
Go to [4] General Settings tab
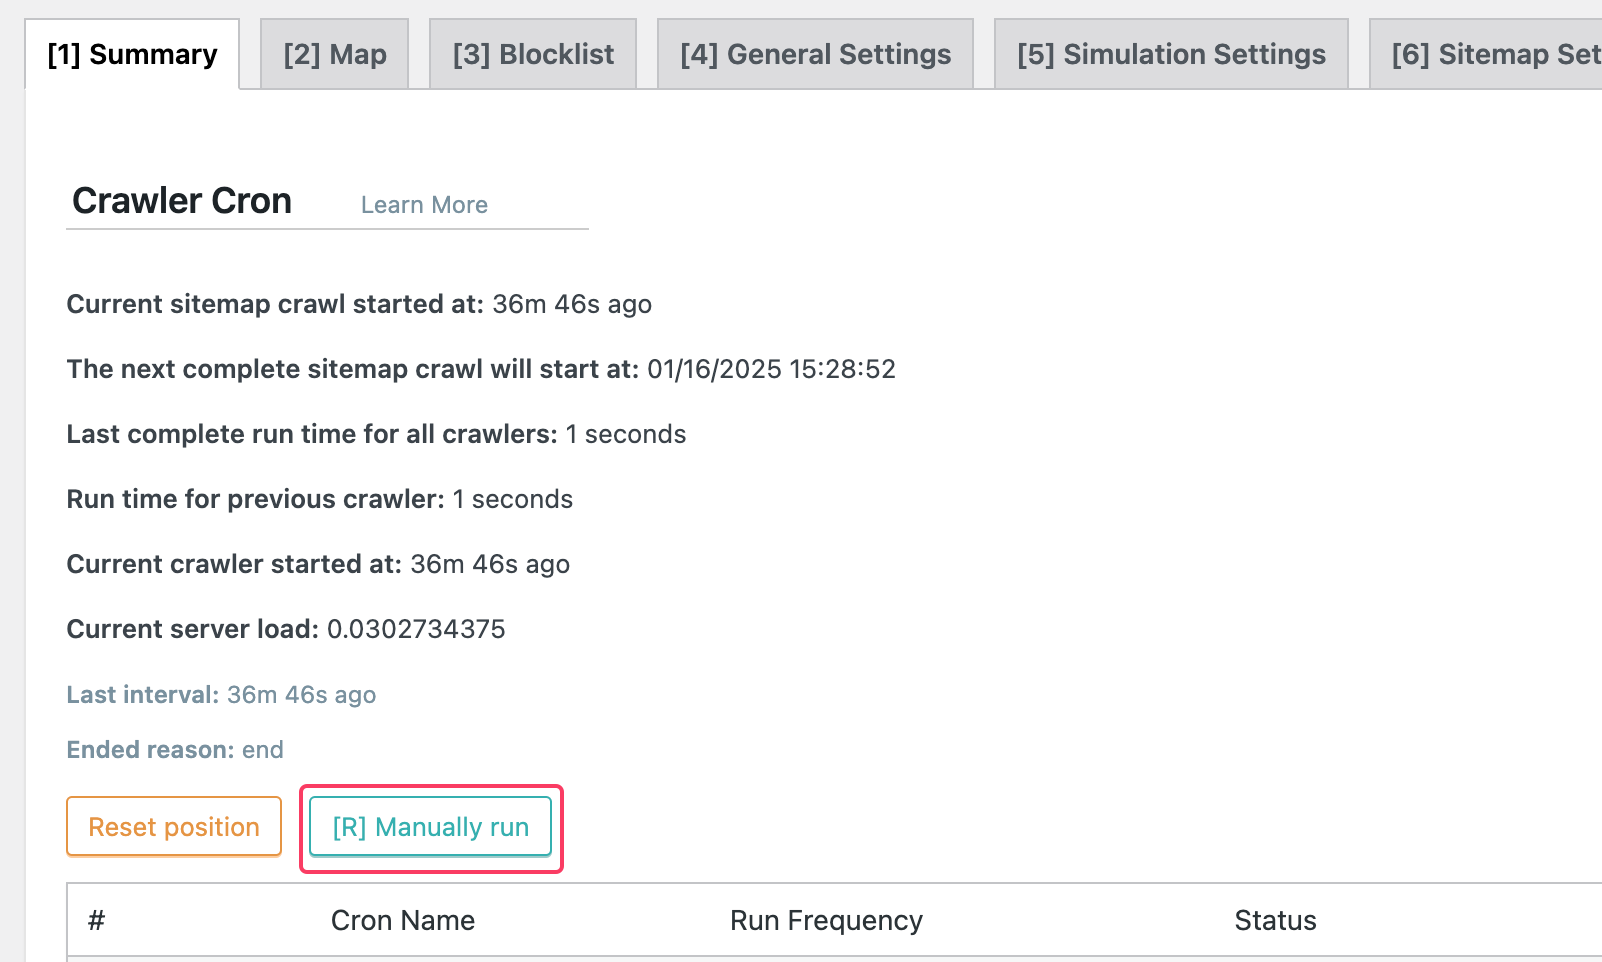pos(815,55)
